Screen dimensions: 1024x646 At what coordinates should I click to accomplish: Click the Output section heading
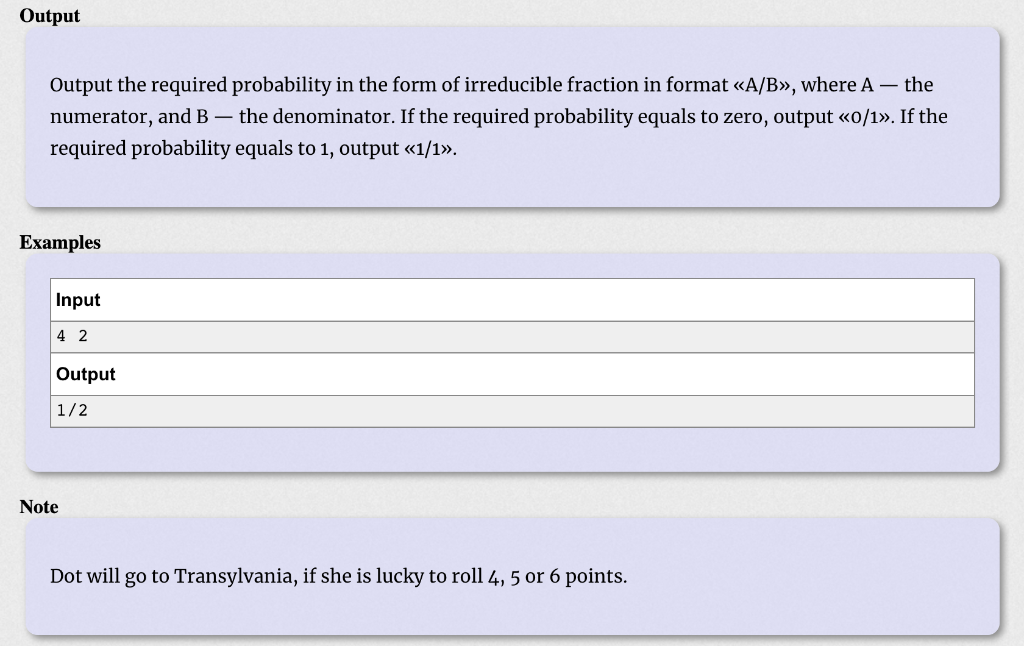[50, 16]
